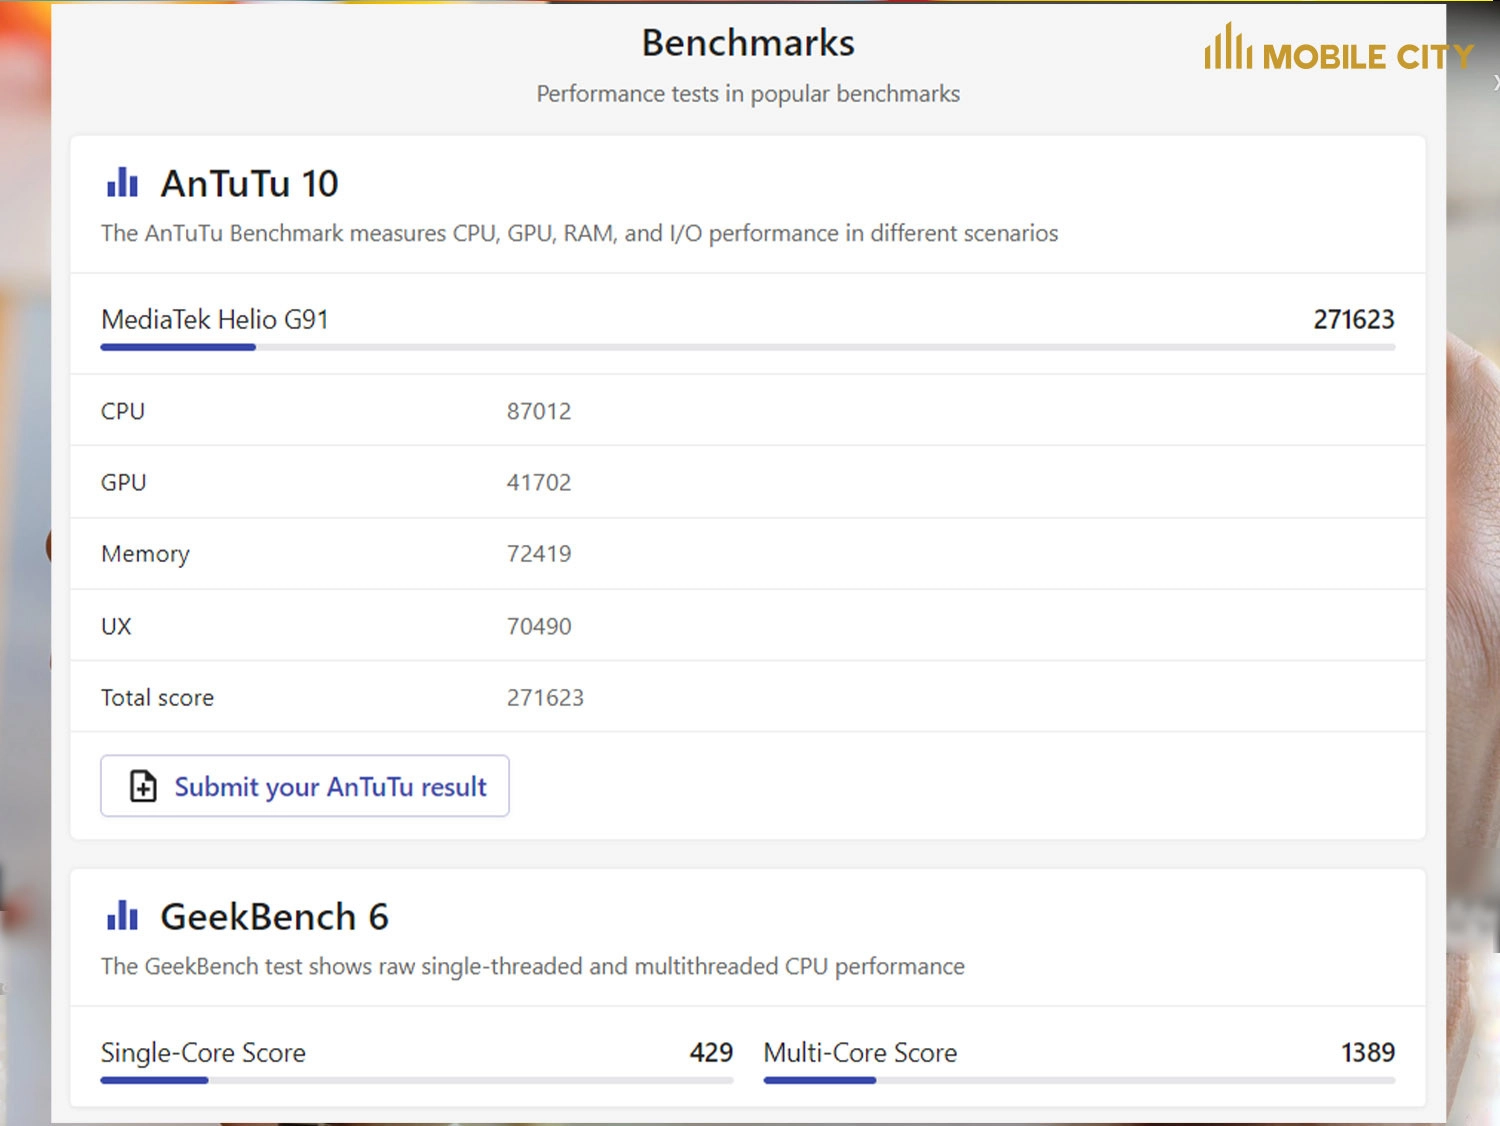Click the CPU row label
Image resolution: width=1500 pixels, height=1126 pixels.
pyautogui.click(x=123, y=411)
